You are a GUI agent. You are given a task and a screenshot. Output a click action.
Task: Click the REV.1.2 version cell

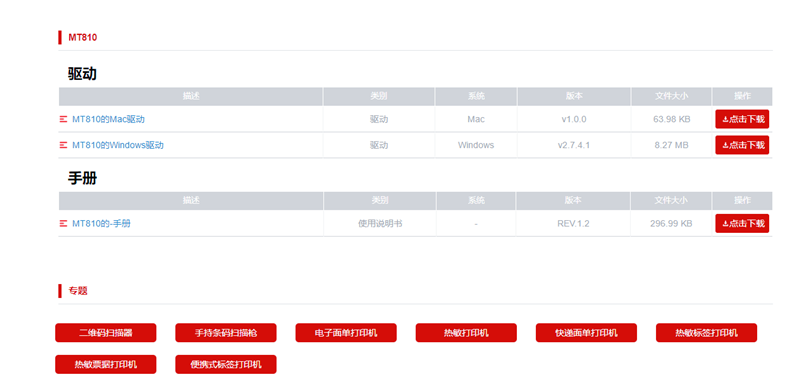(x=573, y=224)
